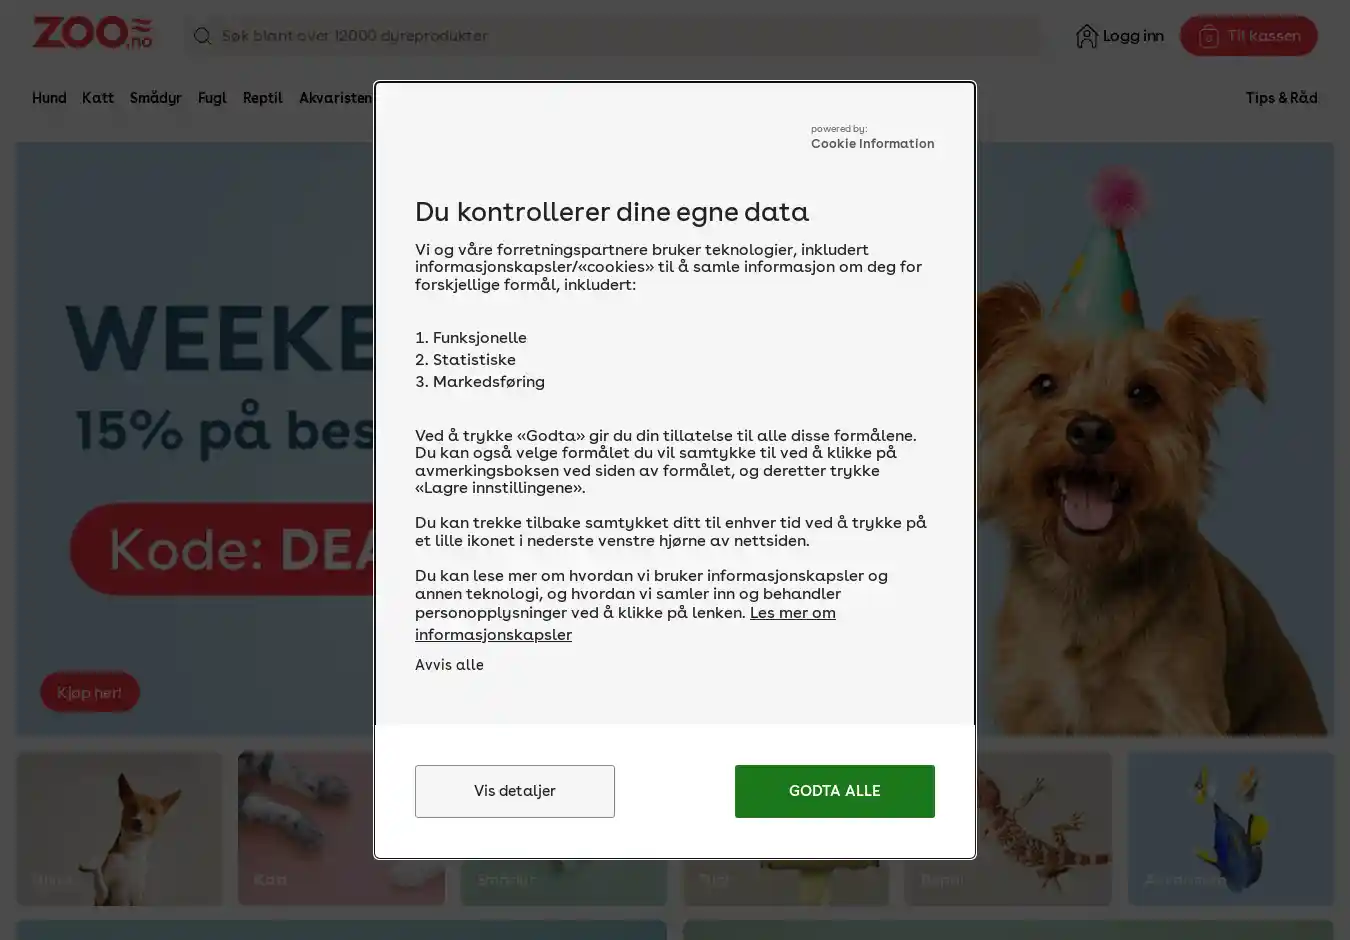Go to Tips & Råd
Image resolution: width=1350 pixels, height=940 pixels.
[x=1281, y=98]
